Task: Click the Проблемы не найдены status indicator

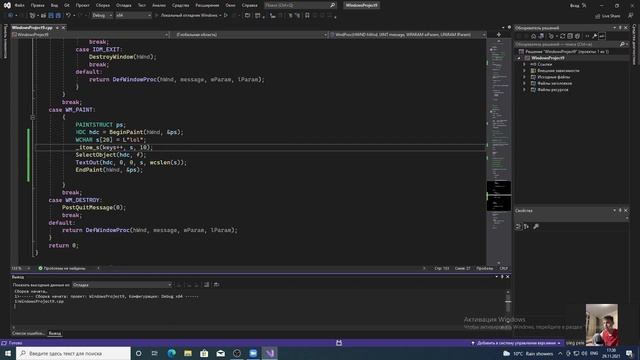Action: click(x=62, y=268)
